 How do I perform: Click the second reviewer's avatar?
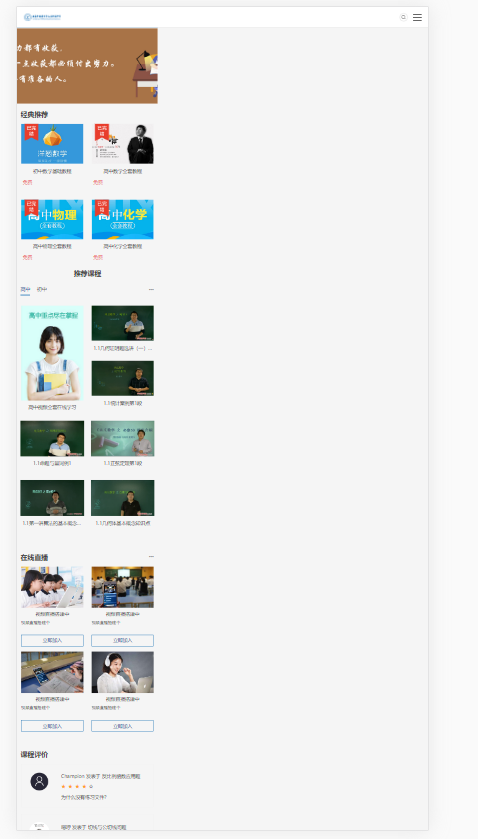click(39, 827)
